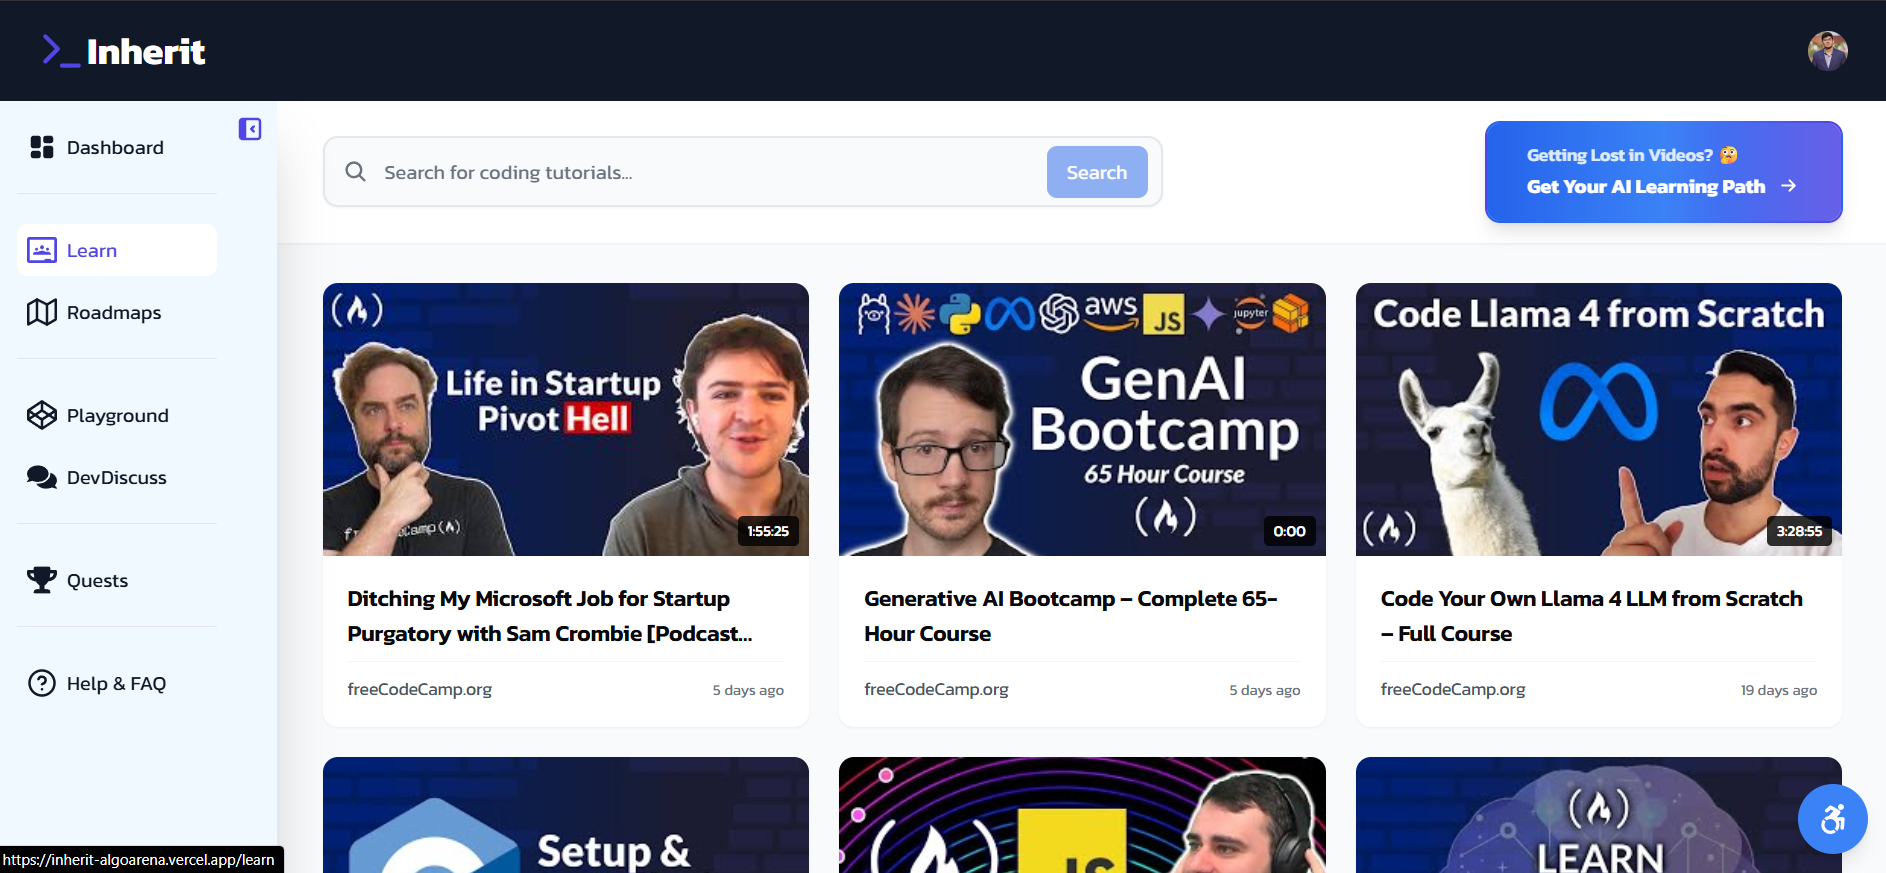Open the Playground page
This screenshot has height=873, width=1886.
click(117, 415)
